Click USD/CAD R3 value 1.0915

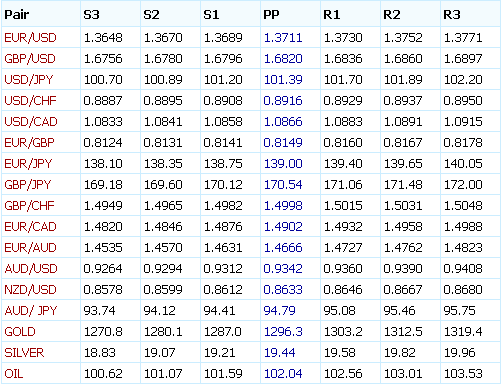click(x=463, y=122)
